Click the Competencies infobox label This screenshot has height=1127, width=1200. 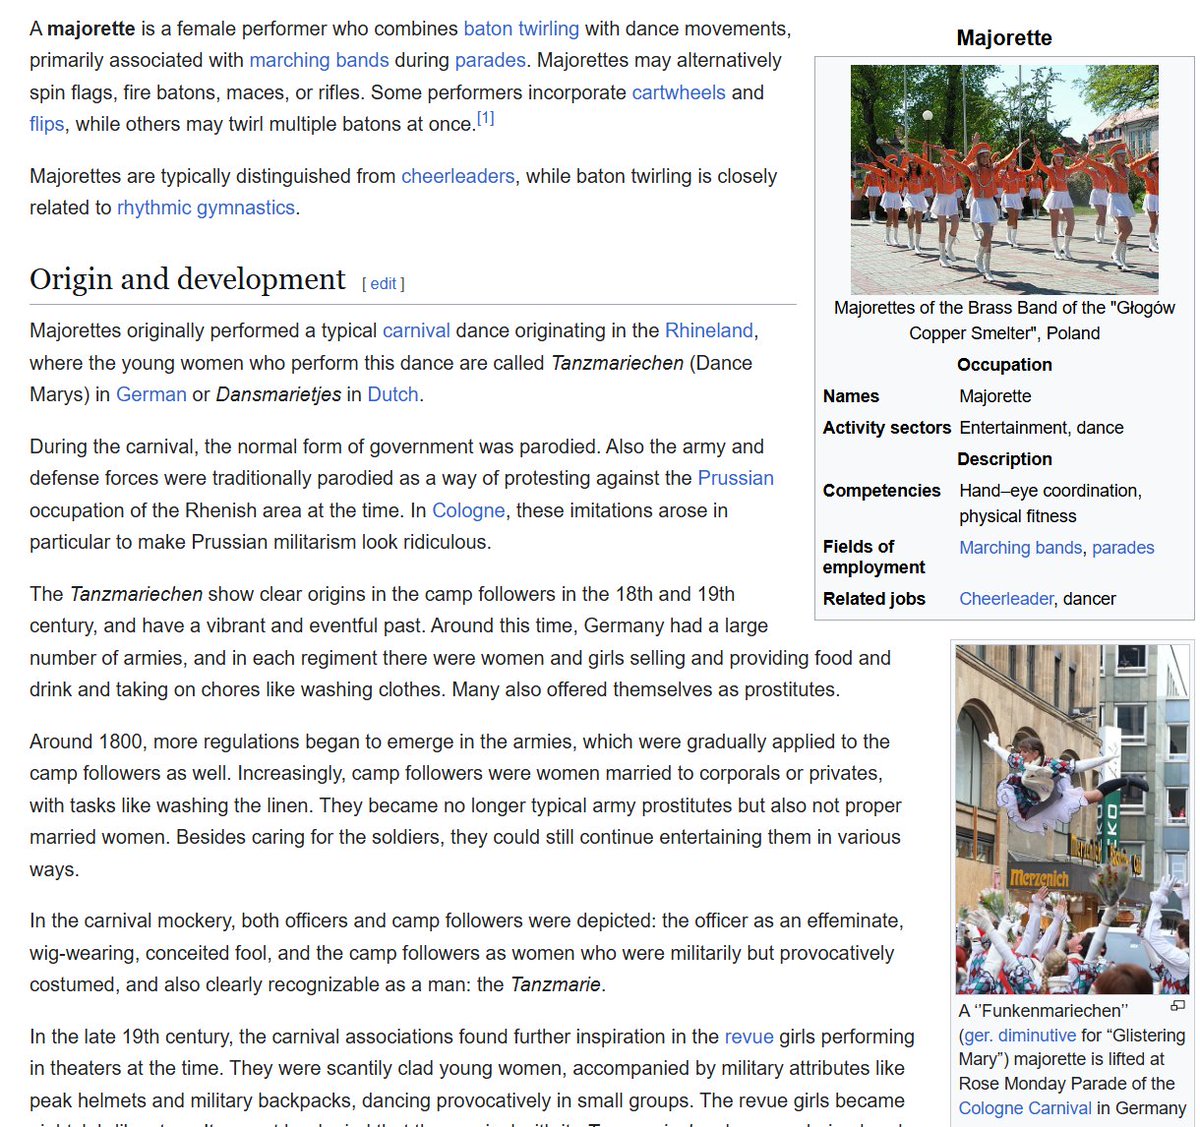click(x=882, y=491)
